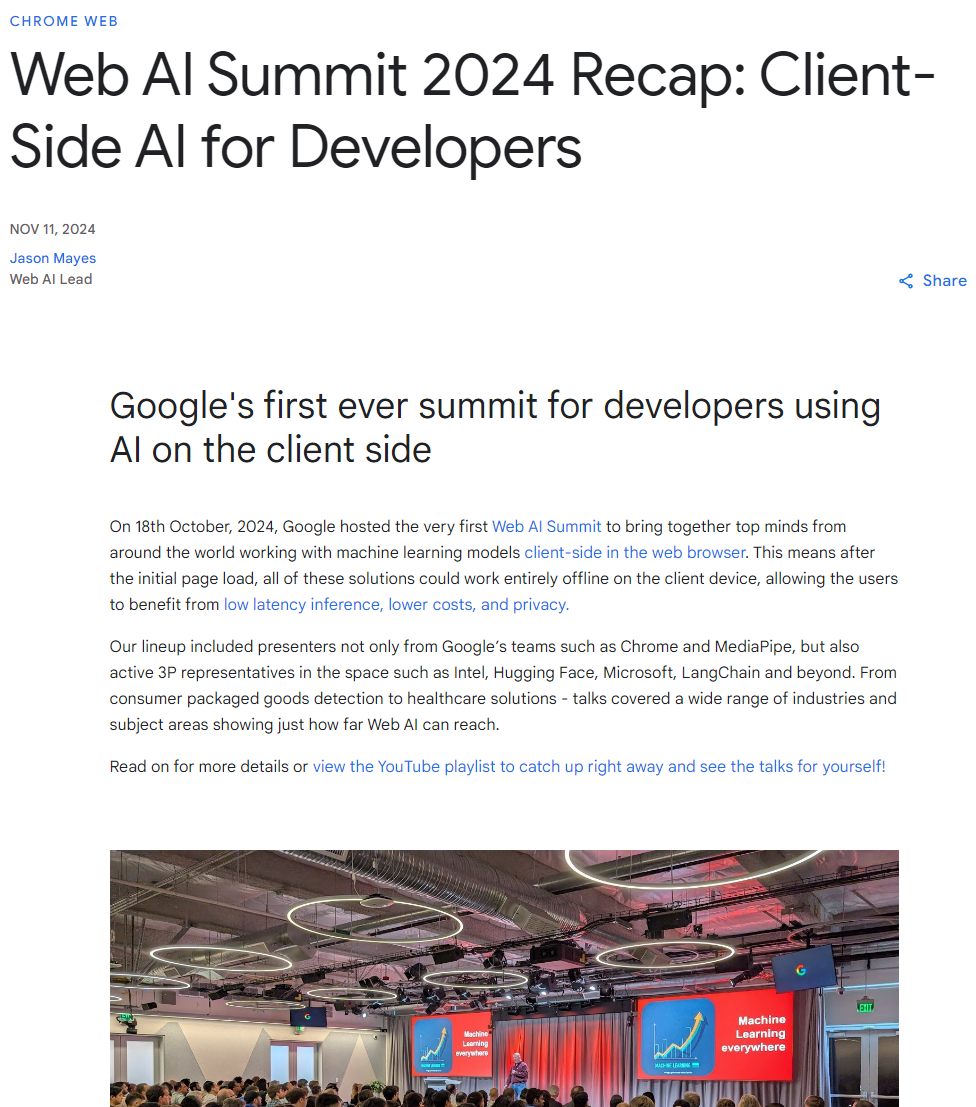Click the paragraph starting Our lineup included
The width and height of the screenshot is (976, 1107).
click(504, 686)
